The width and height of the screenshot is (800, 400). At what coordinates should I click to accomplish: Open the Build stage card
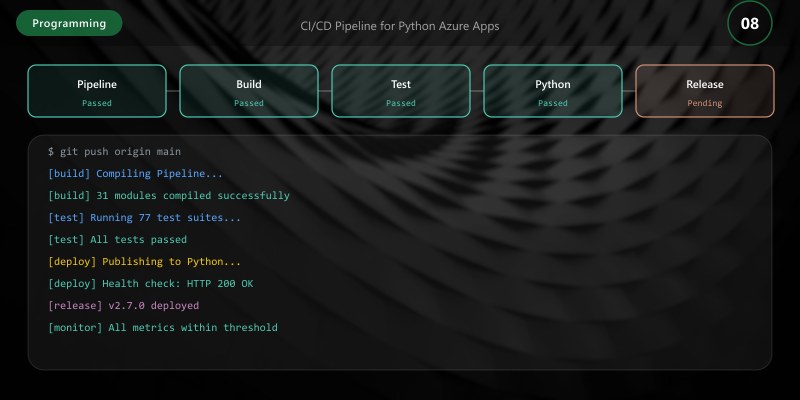(249, 91)
